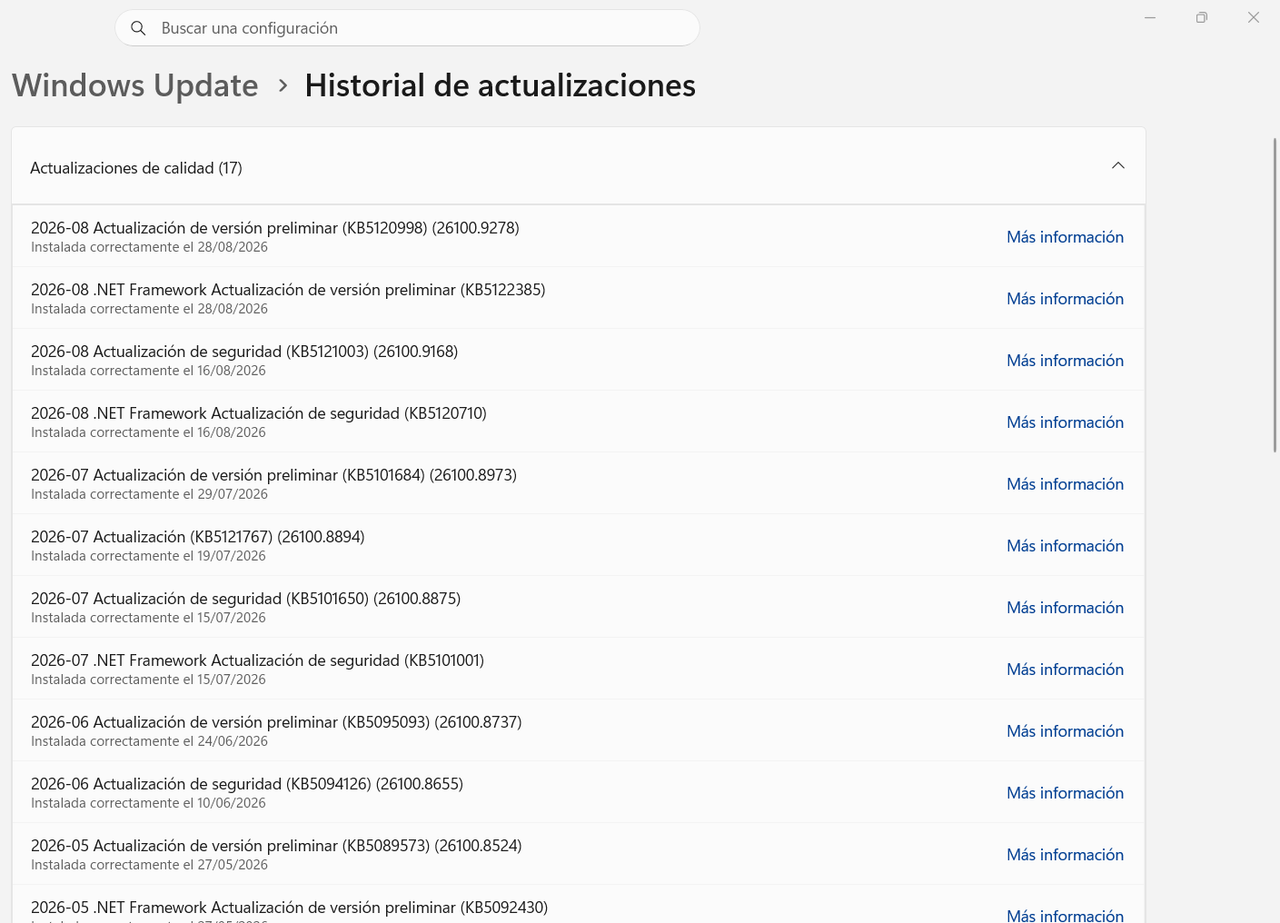This screenshot has height=923, width=1280.
Task: Select the KB5092430 .NET Framework preliminary title
Action: click(x=289, y=908)
